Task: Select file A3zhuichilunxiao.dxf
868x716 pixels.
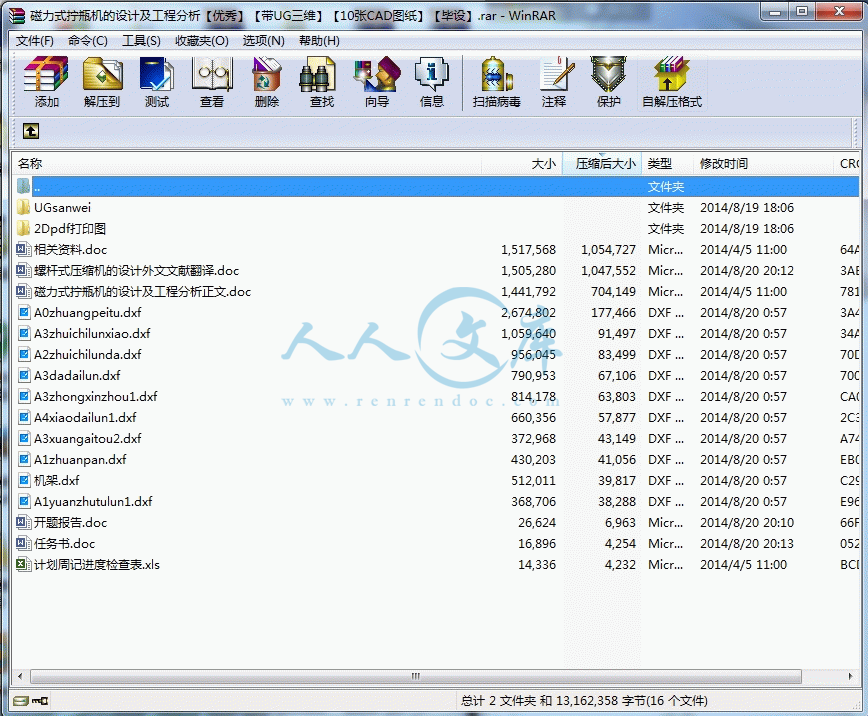Action: 92,333
